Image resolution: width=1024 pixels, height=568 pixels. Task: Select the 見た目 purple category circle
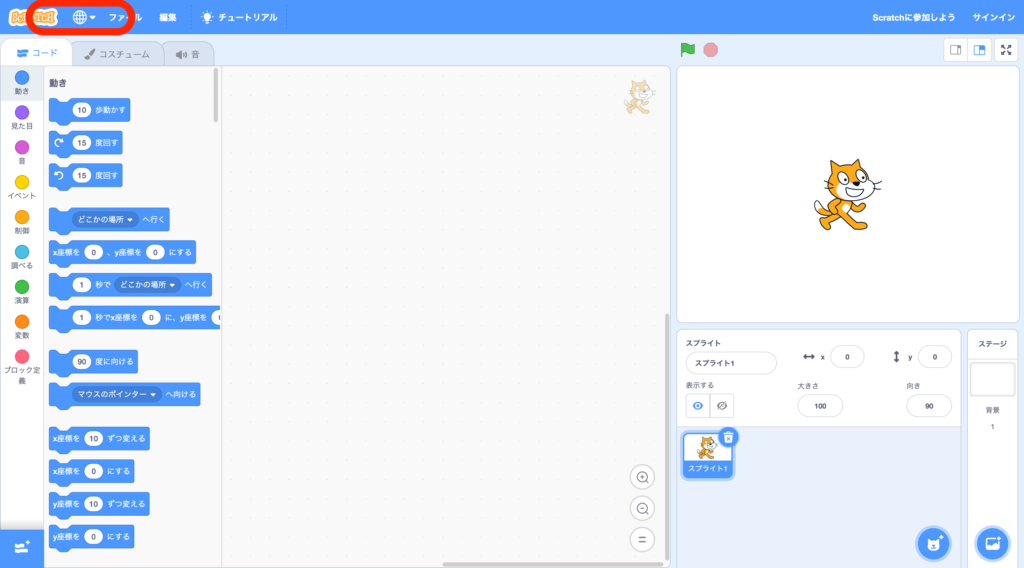click(x=22, y=112)
